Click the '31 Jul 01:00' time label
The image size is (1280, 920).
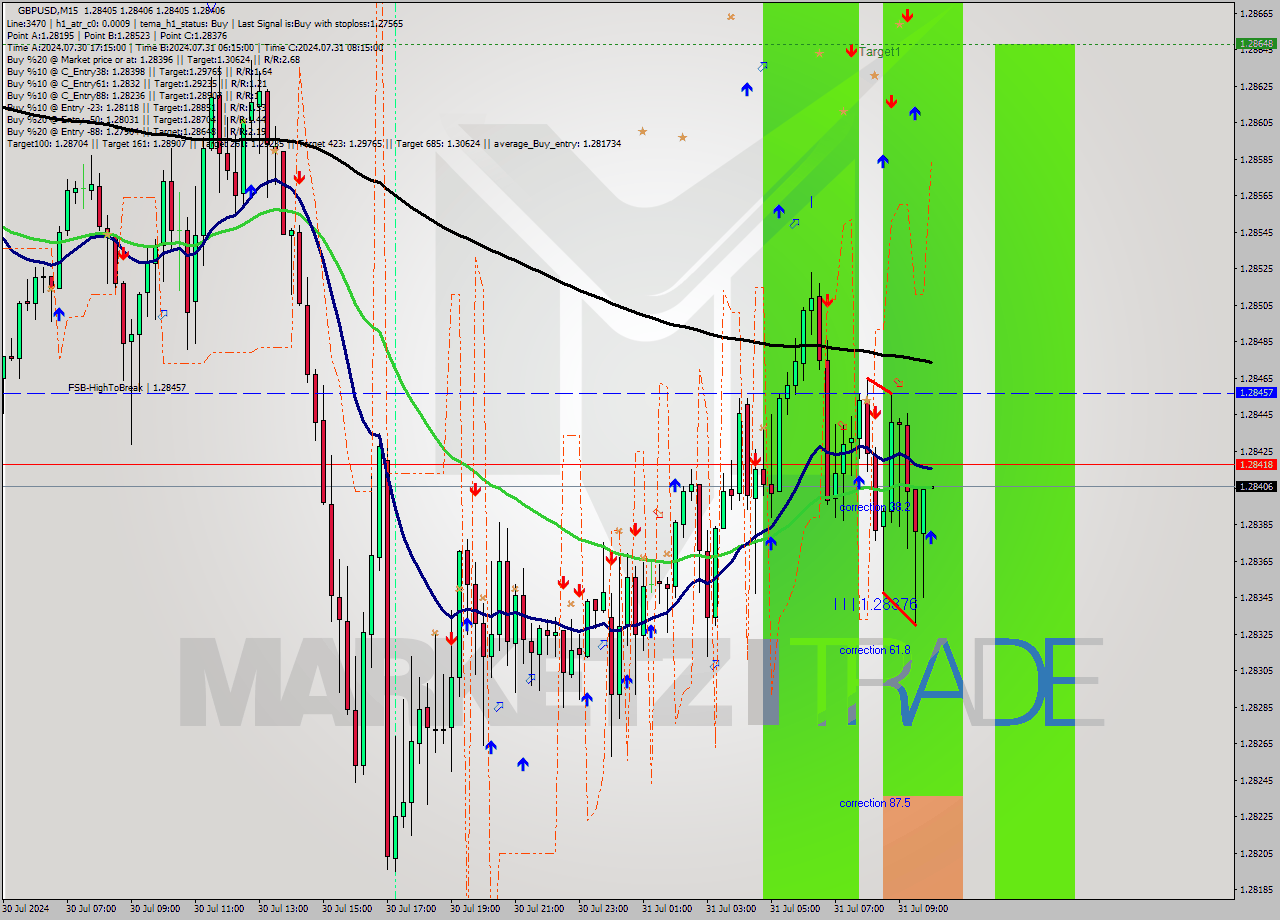(667, 909)
